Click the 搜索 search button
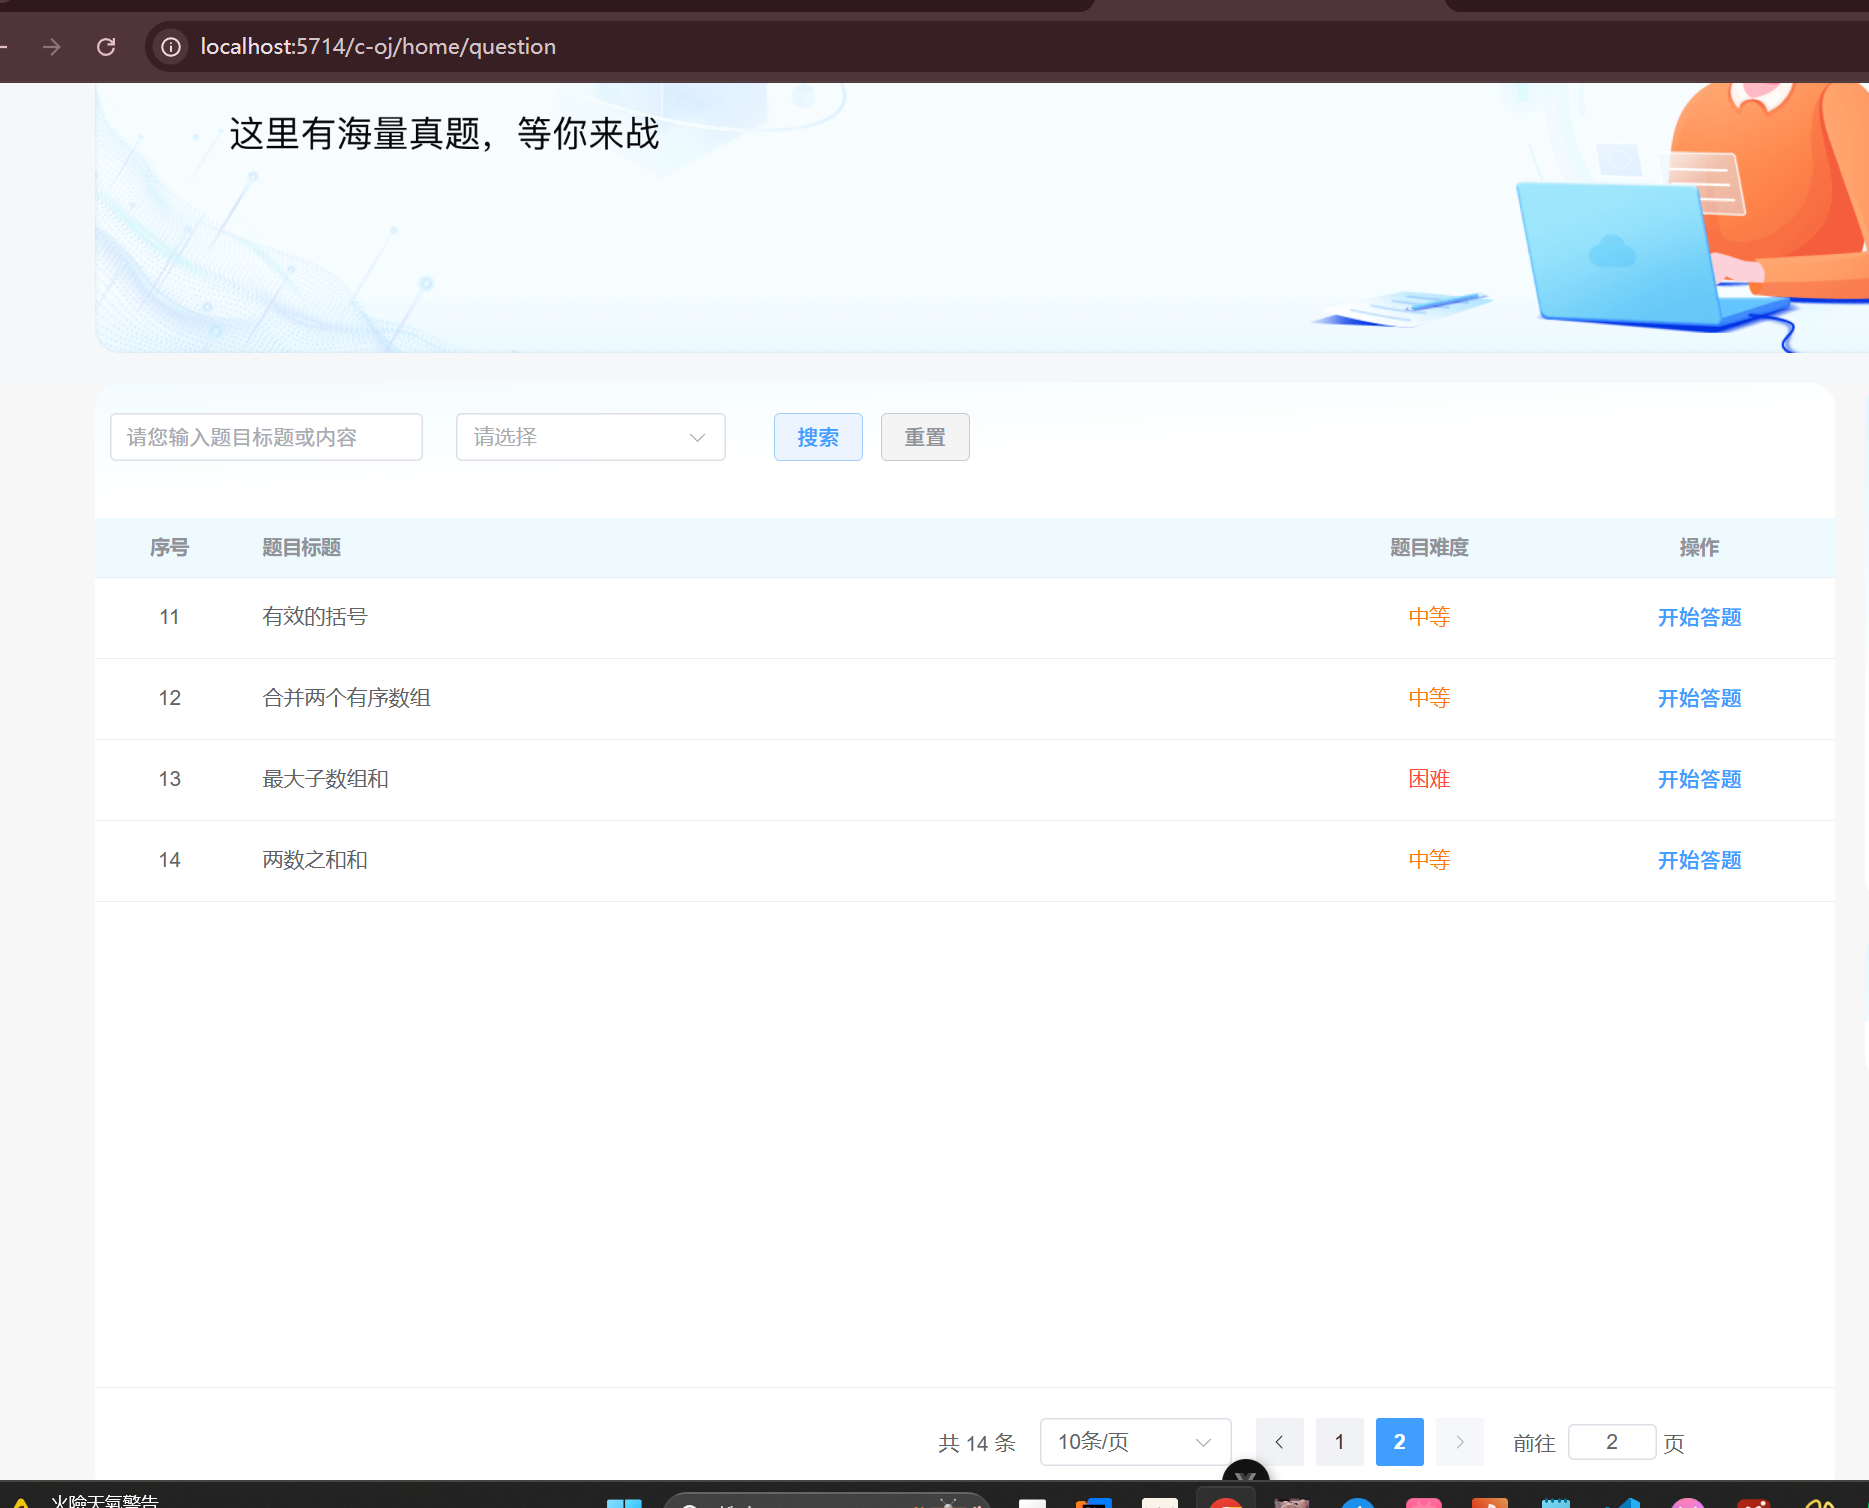 coord(817,437)
